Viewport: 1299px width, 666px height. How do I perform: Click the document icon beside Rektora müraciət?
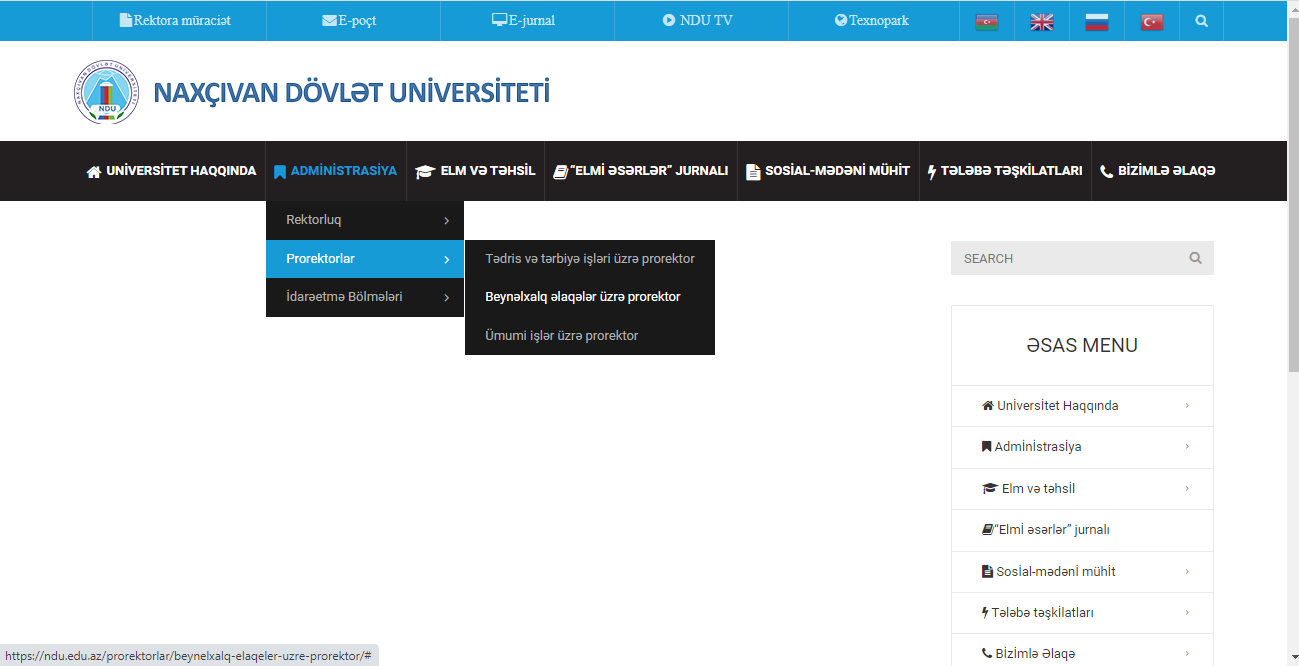click(x=125, y=20)
